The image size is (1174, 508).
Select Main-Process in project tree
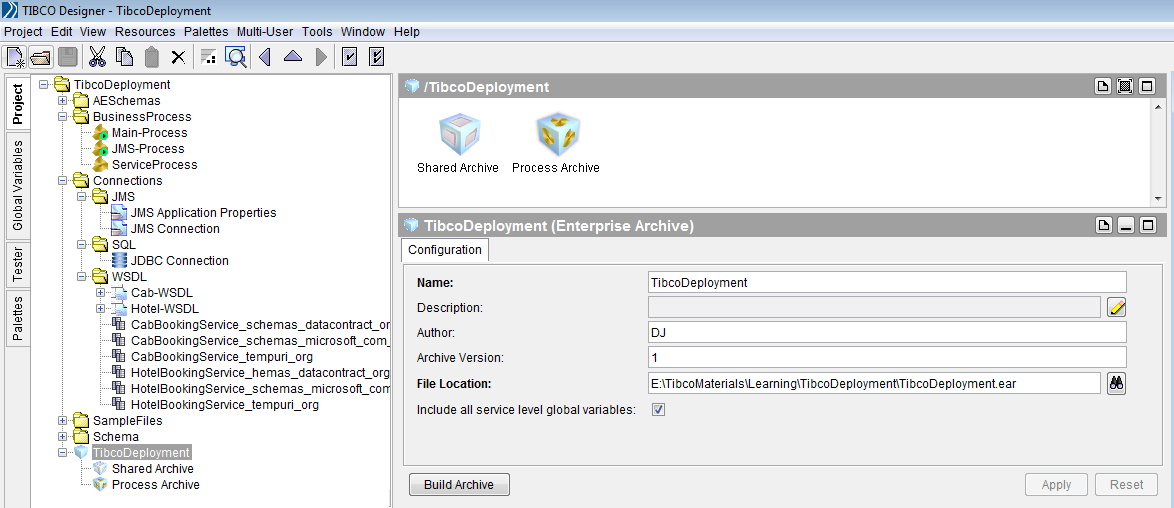point(149,133)
